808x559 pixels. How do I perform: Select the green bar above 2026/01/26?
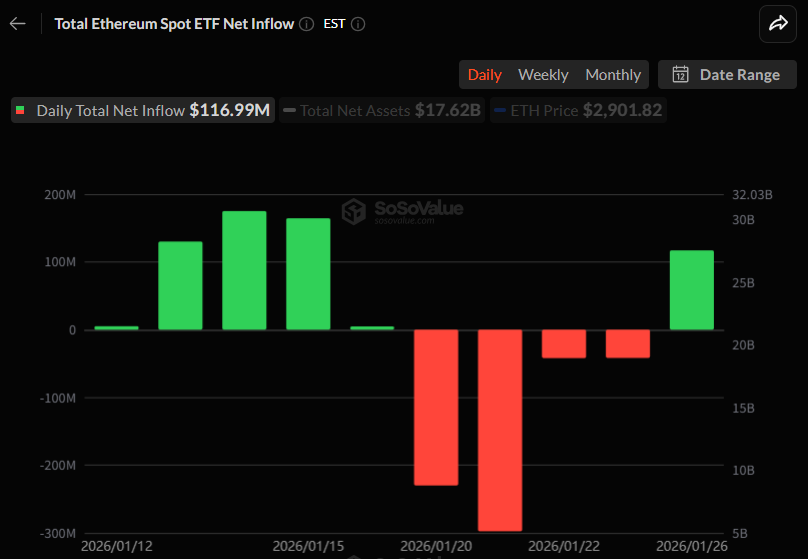point(692,290)
